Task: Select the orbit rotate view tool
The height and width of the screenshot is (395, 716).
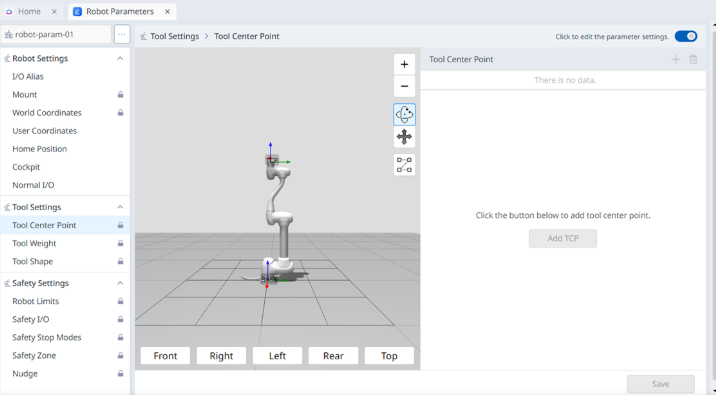Action: coord(404,114)
